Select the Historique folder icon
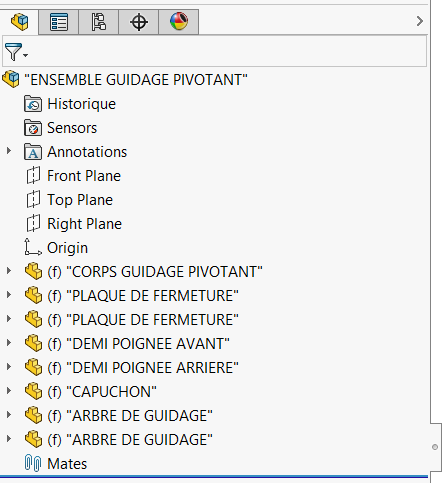The width and height of the screenshot is (446, 483). tap(33, 104)
